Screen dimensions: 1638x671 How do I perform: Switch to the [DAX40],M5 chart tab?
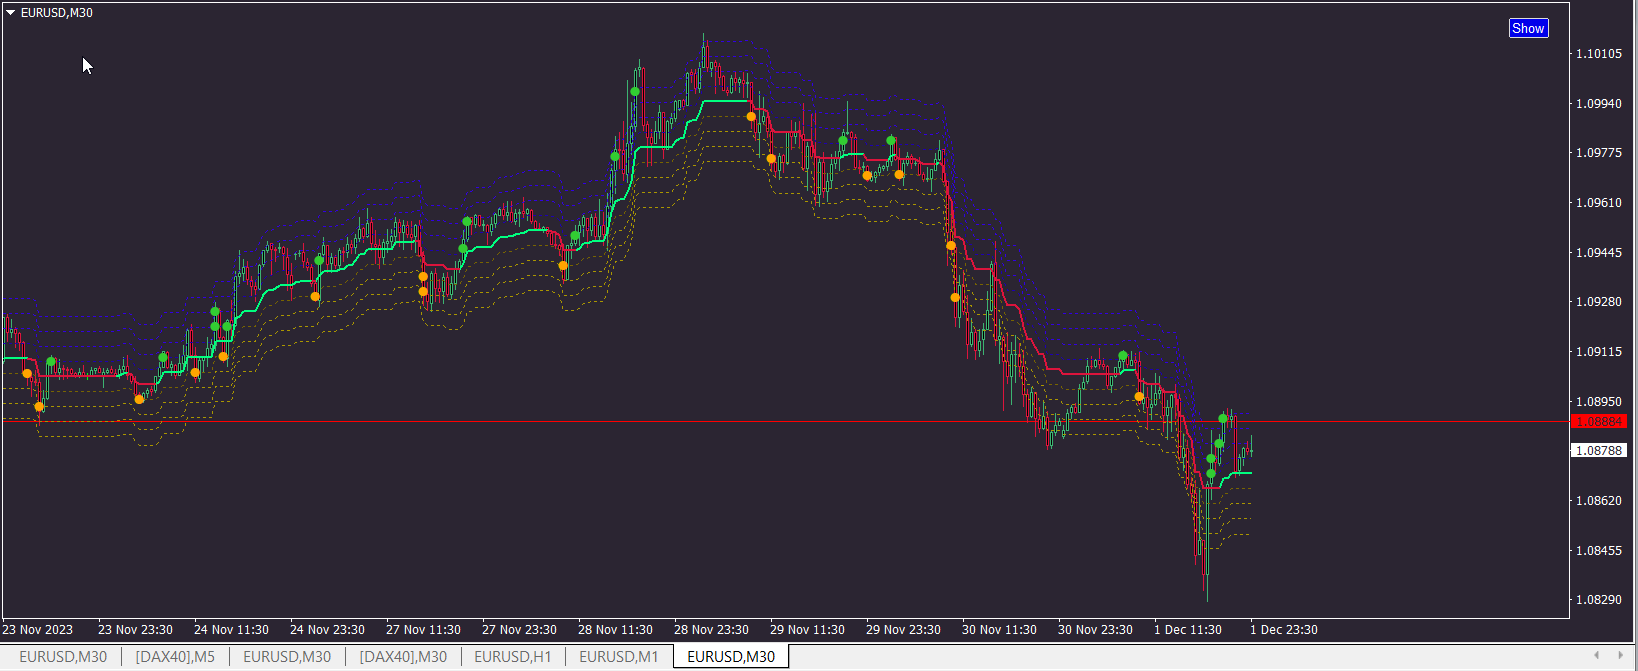(x=175, y=657)
